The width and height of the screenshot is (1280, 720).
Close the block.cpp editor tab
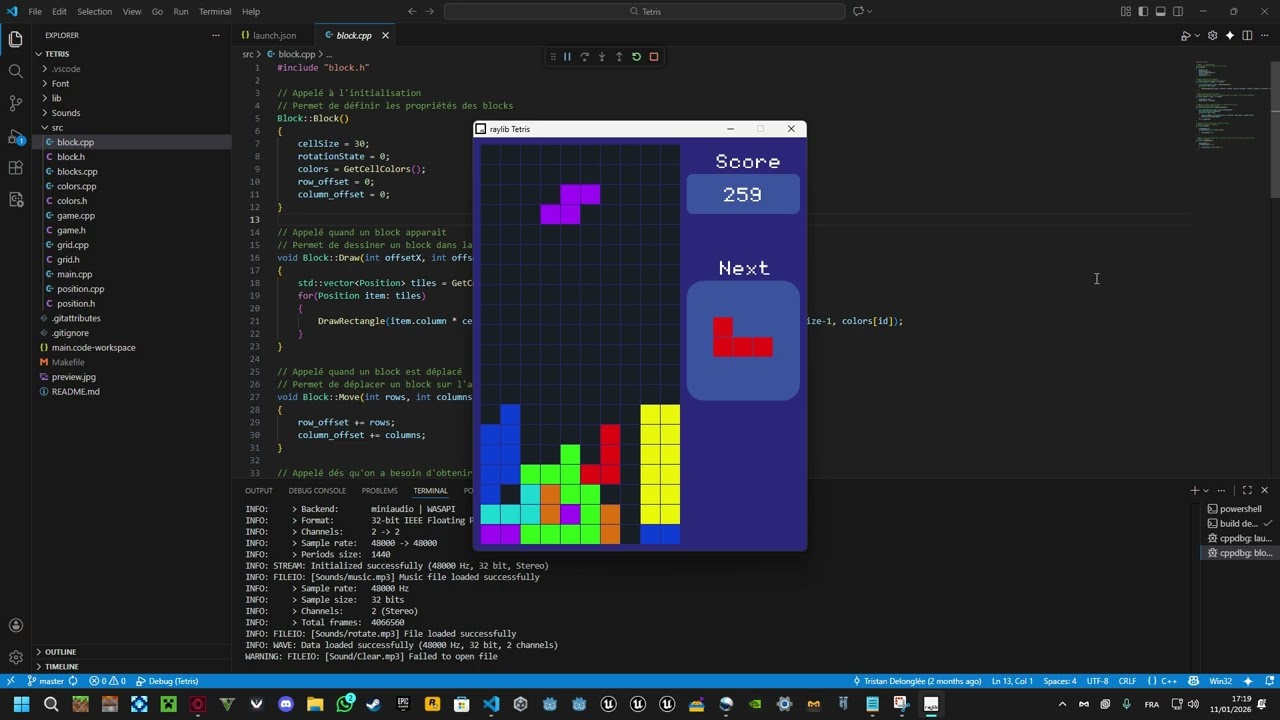[385, 36]
